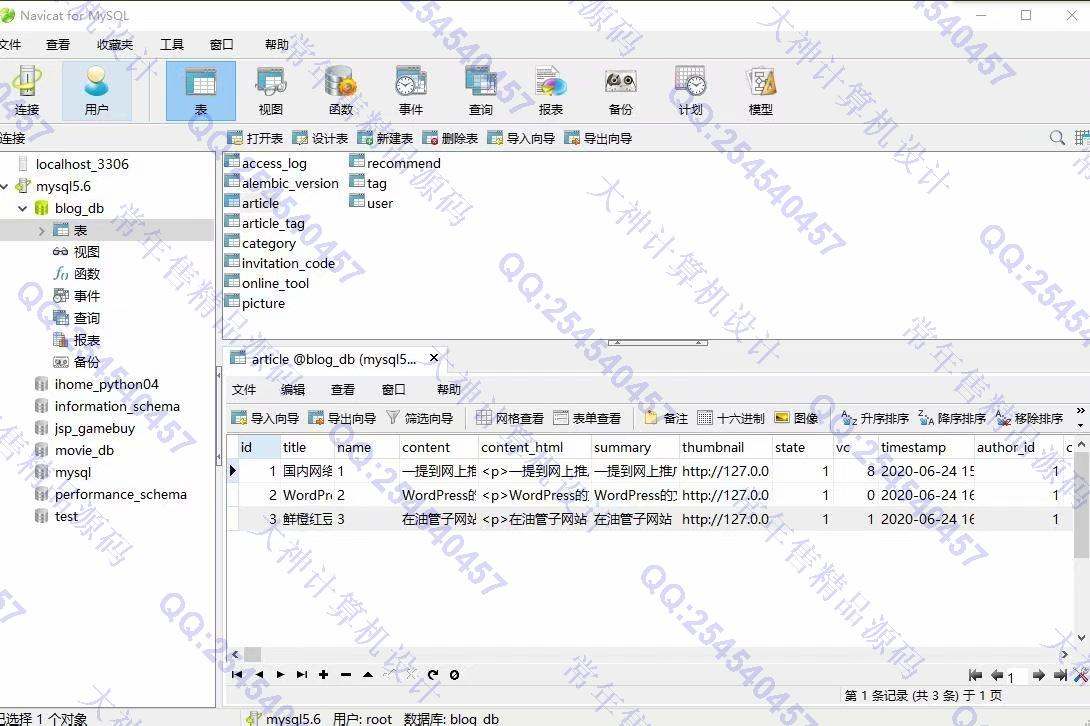Click 打开表 open table button

click(254, 138)
